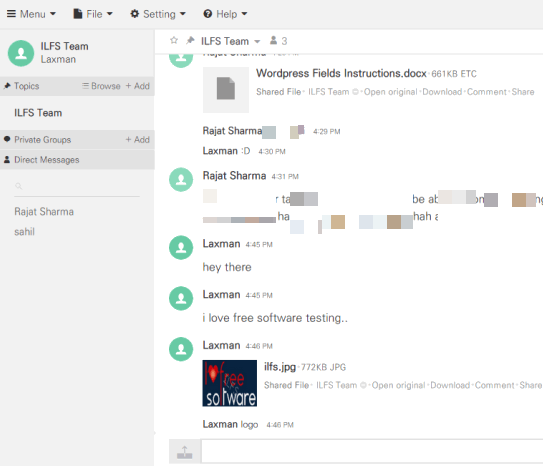The image size is (543, 466).
Task: Open direct message with Rajat Sharma
Action: [x=44, y=212]
